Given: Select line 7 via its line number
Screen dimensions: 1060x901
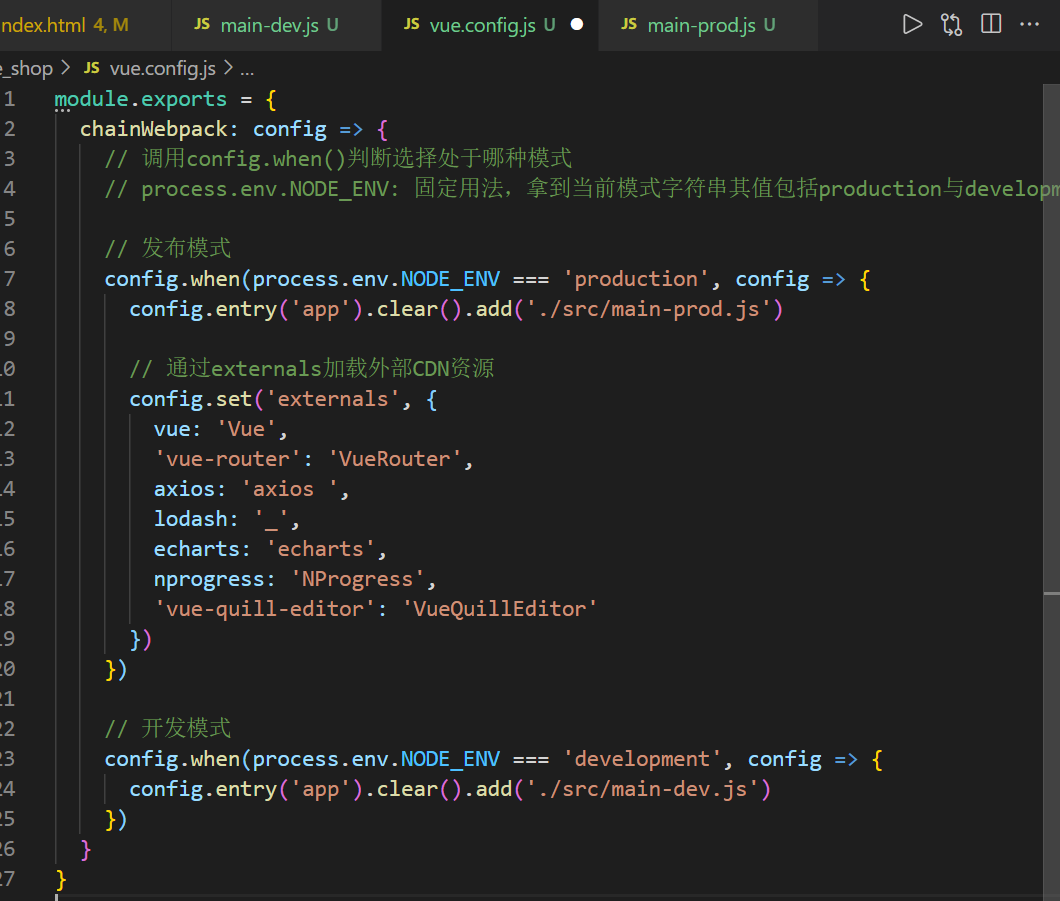Looking at the screenshot, I should pyautogui.click(x=9, y=279).
